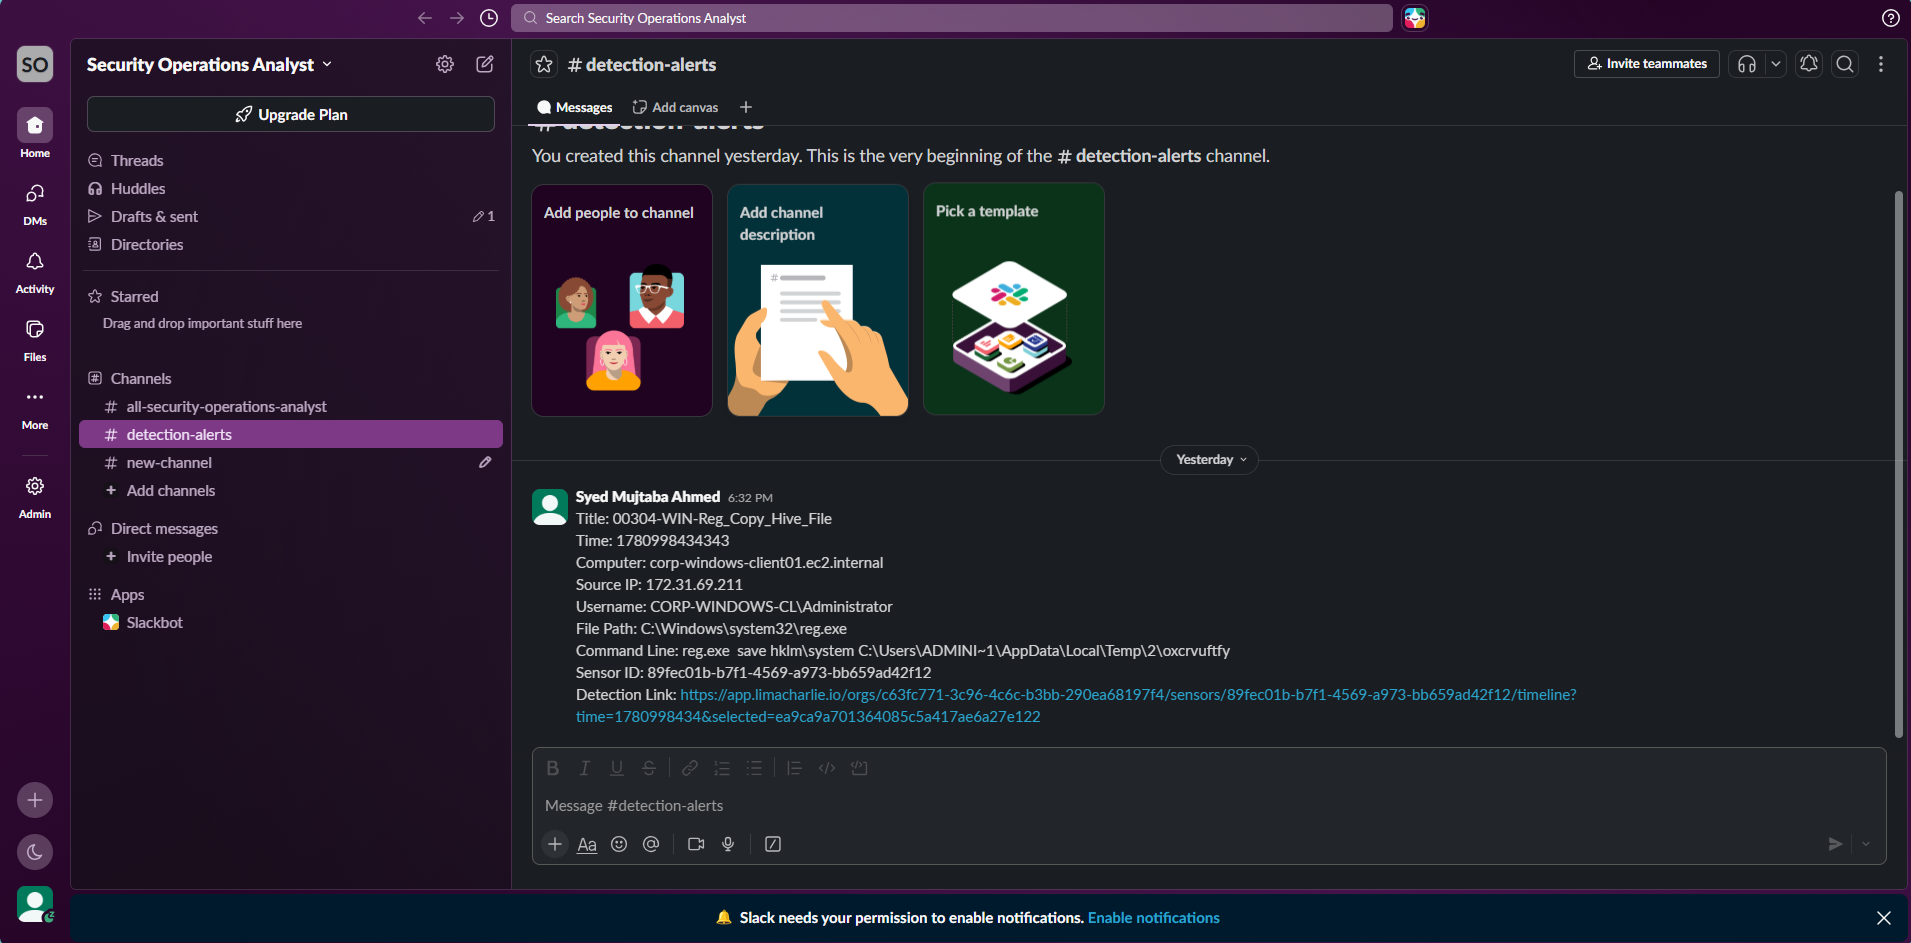Open the Files sidebar view
1911x943 pixels.
35,340
